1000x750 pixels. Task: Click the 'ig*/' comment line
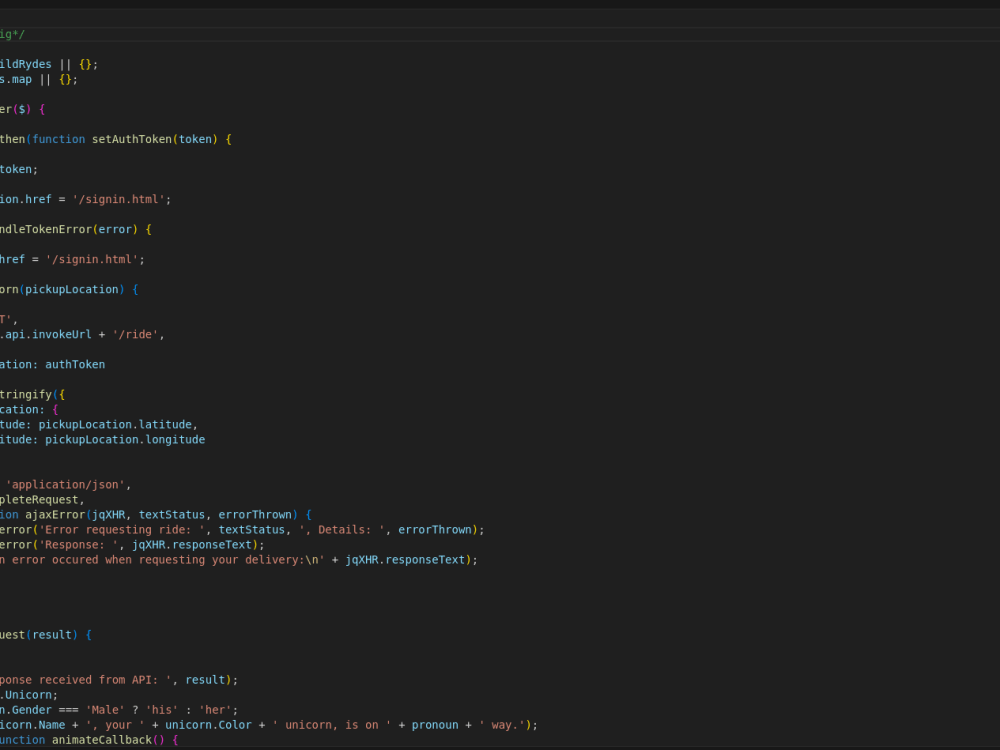coord(13,34)
